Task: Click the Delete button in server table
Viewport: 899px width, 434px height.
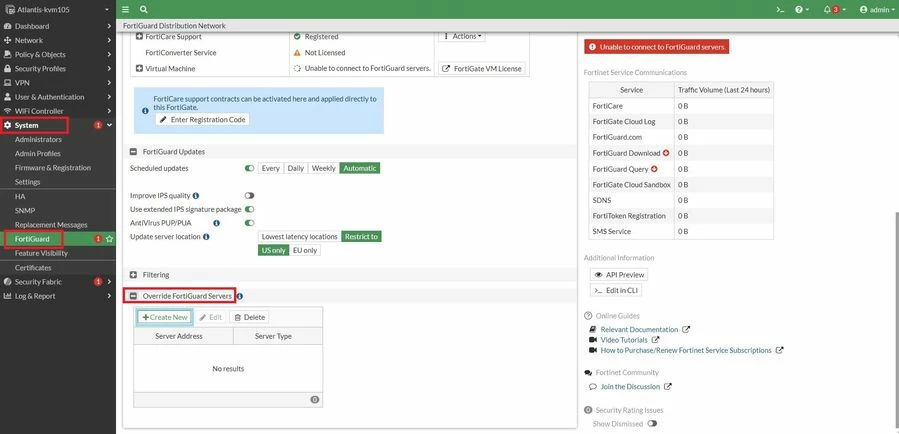Action: tap(249, 317)
